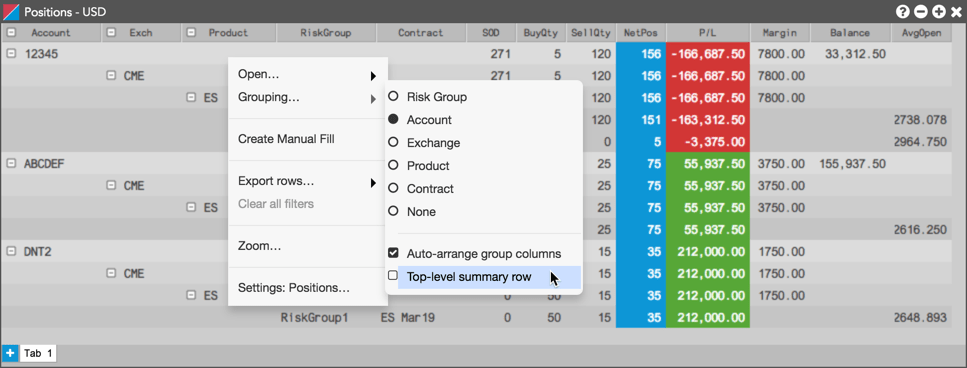Collapse account ABCDEF row
The image size is (967, 368).
11,163
